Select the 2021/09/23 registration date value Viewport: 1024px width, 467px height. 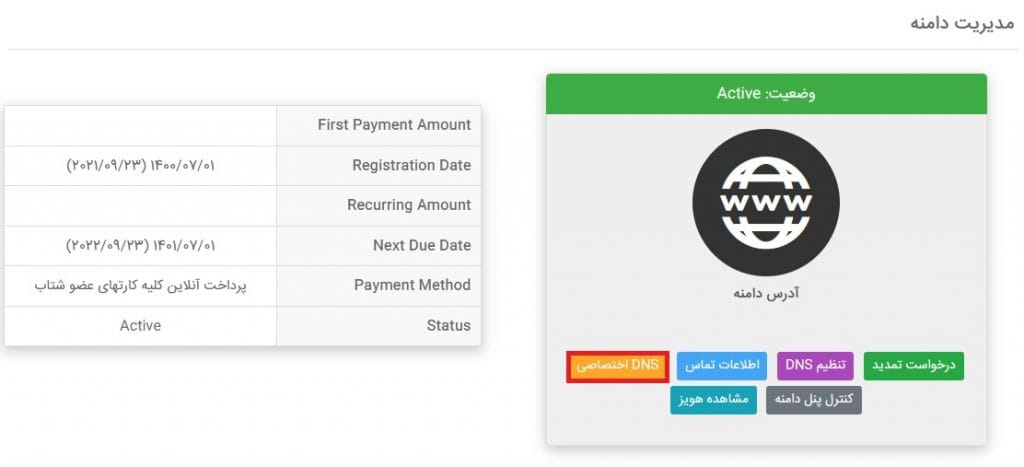point(140,166)
